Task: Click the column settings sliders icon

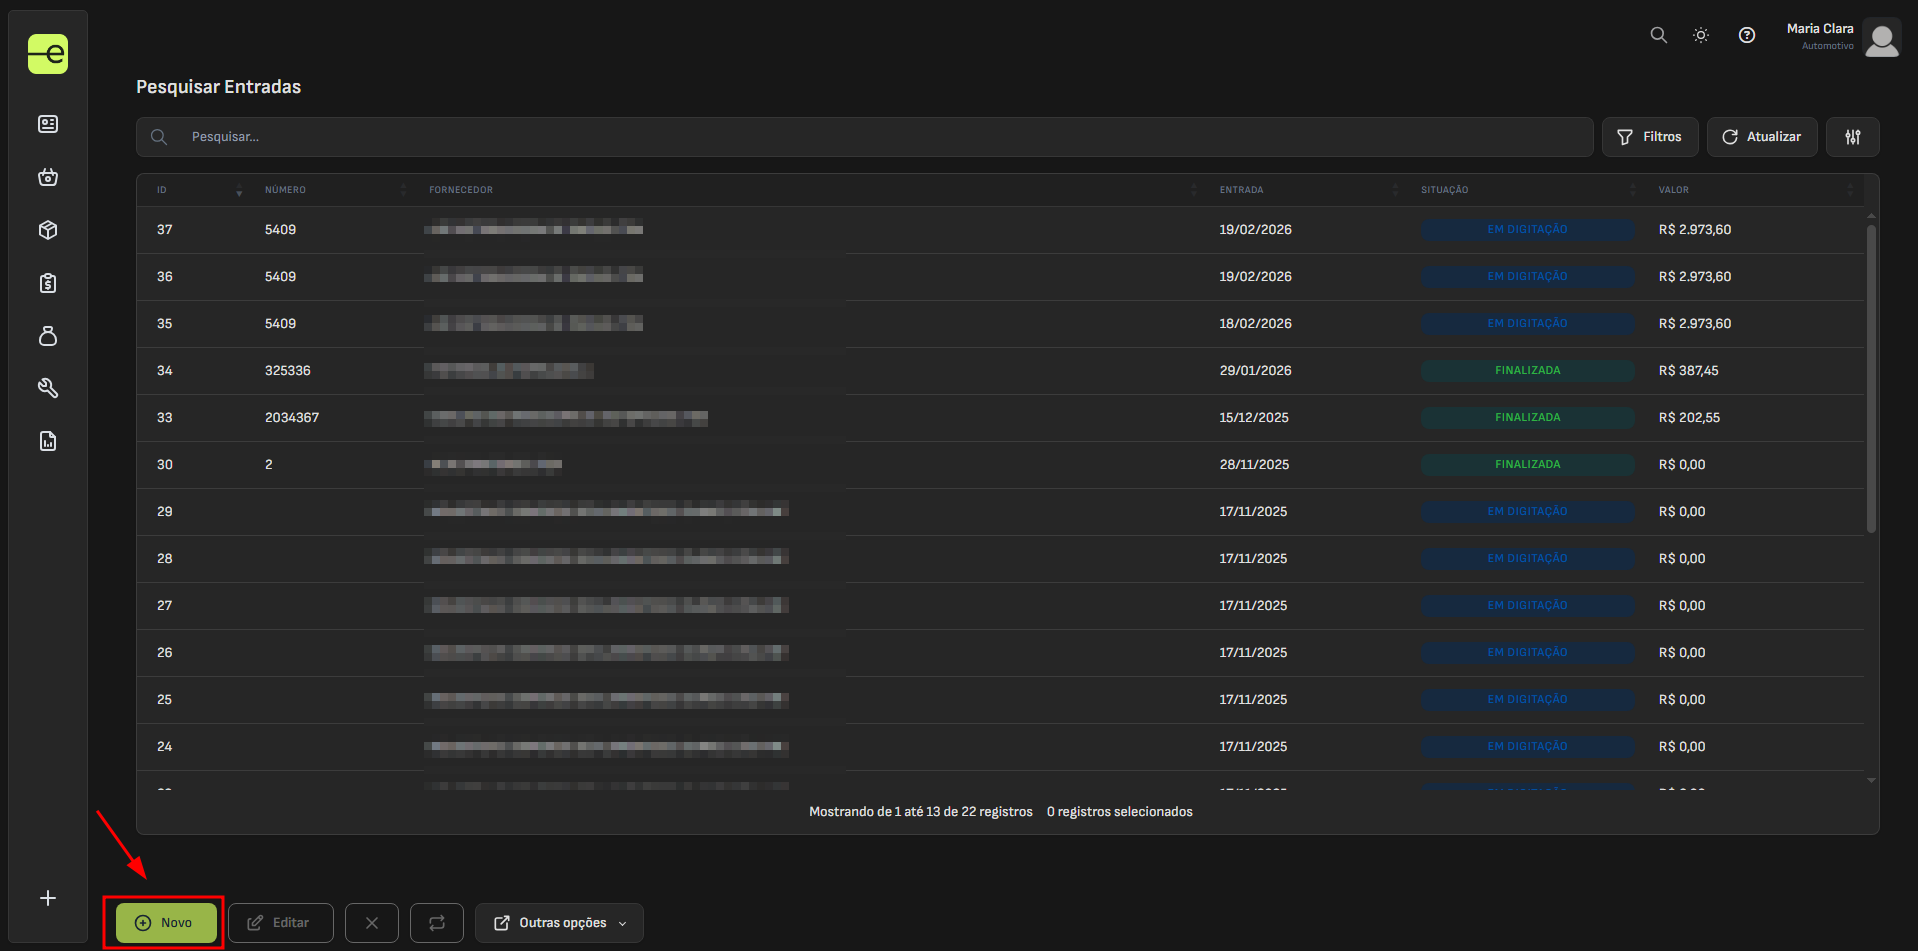Action: coord(1852,137)
